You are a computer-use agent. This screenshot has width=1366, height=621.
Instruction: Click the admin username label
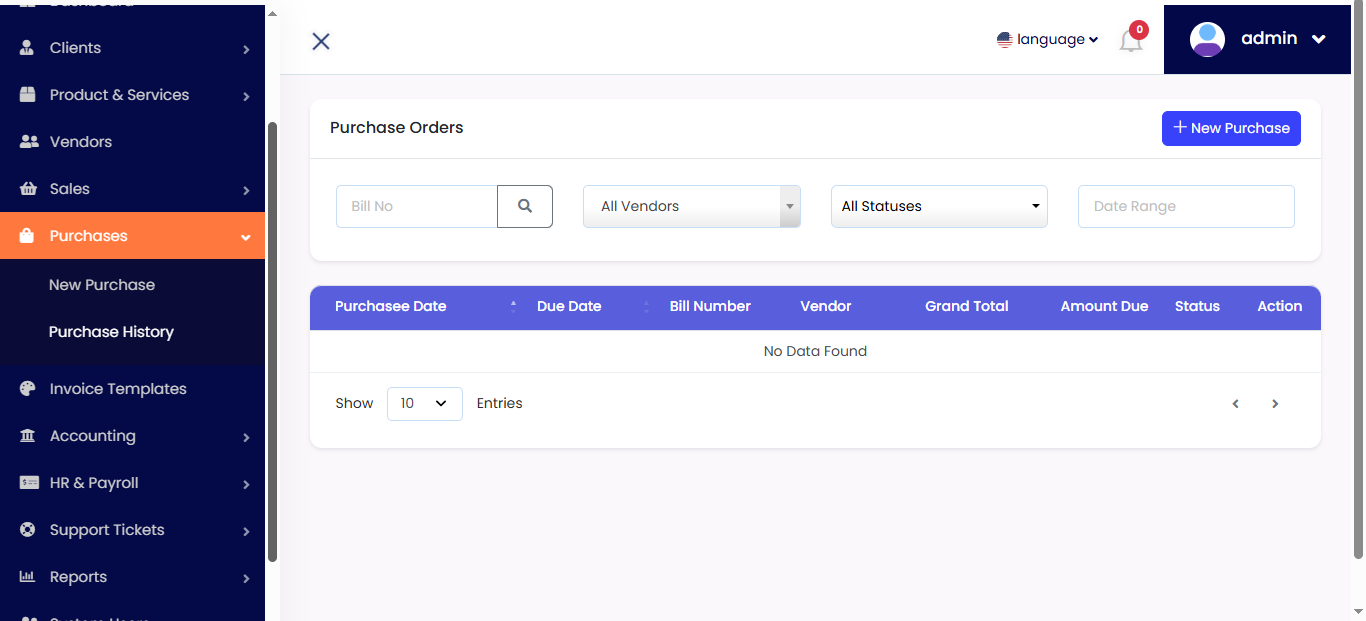[1269, 38]
